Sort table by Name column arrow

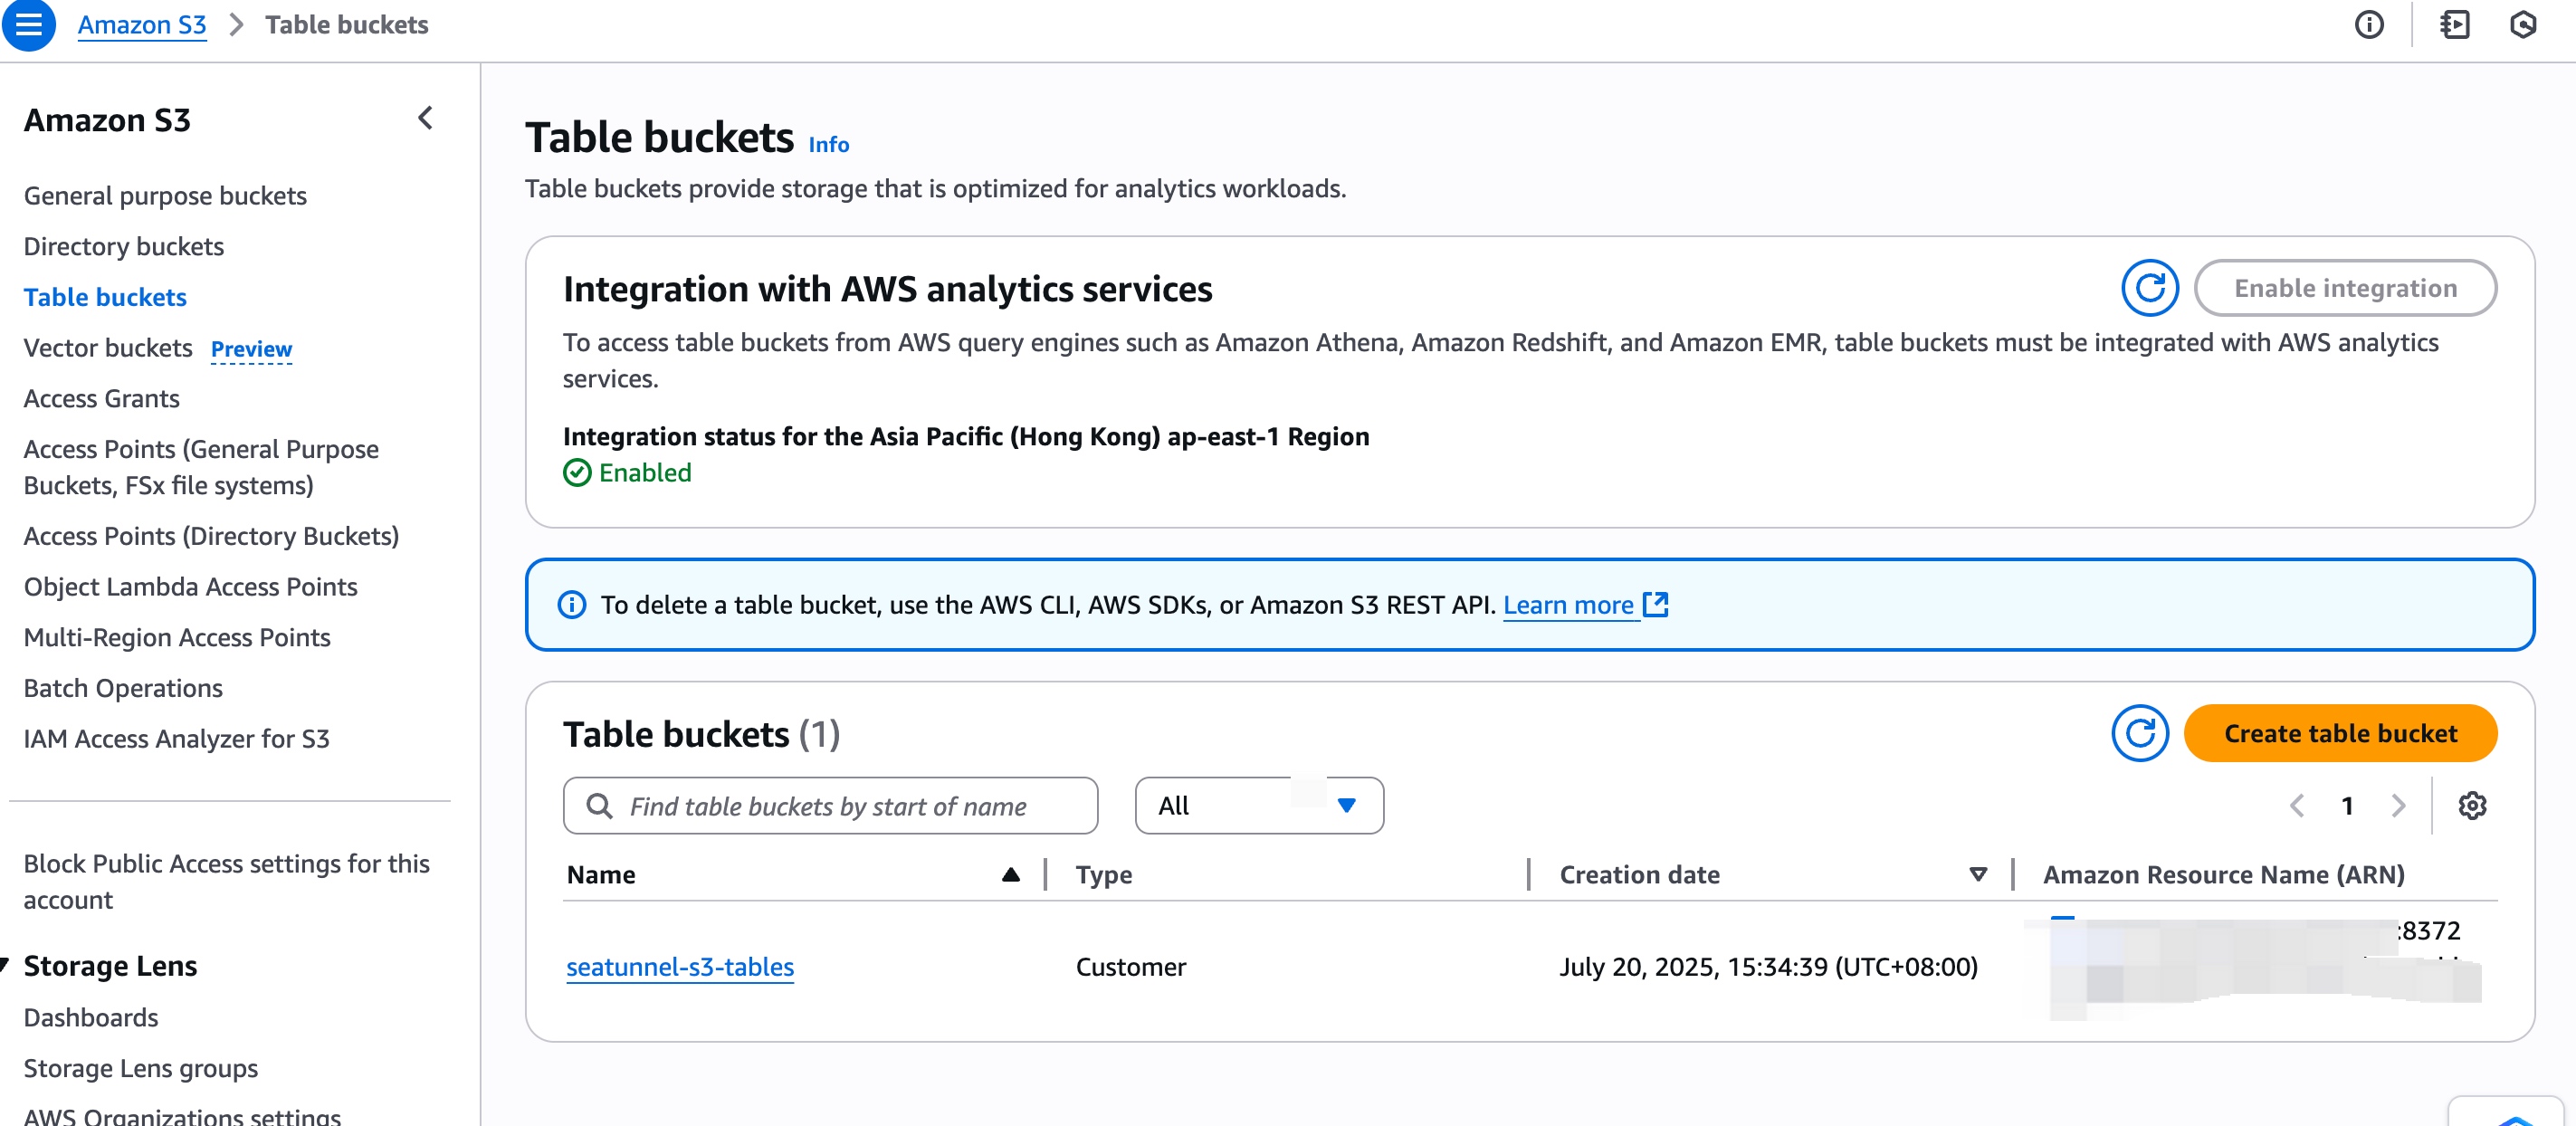(1010, 875)
